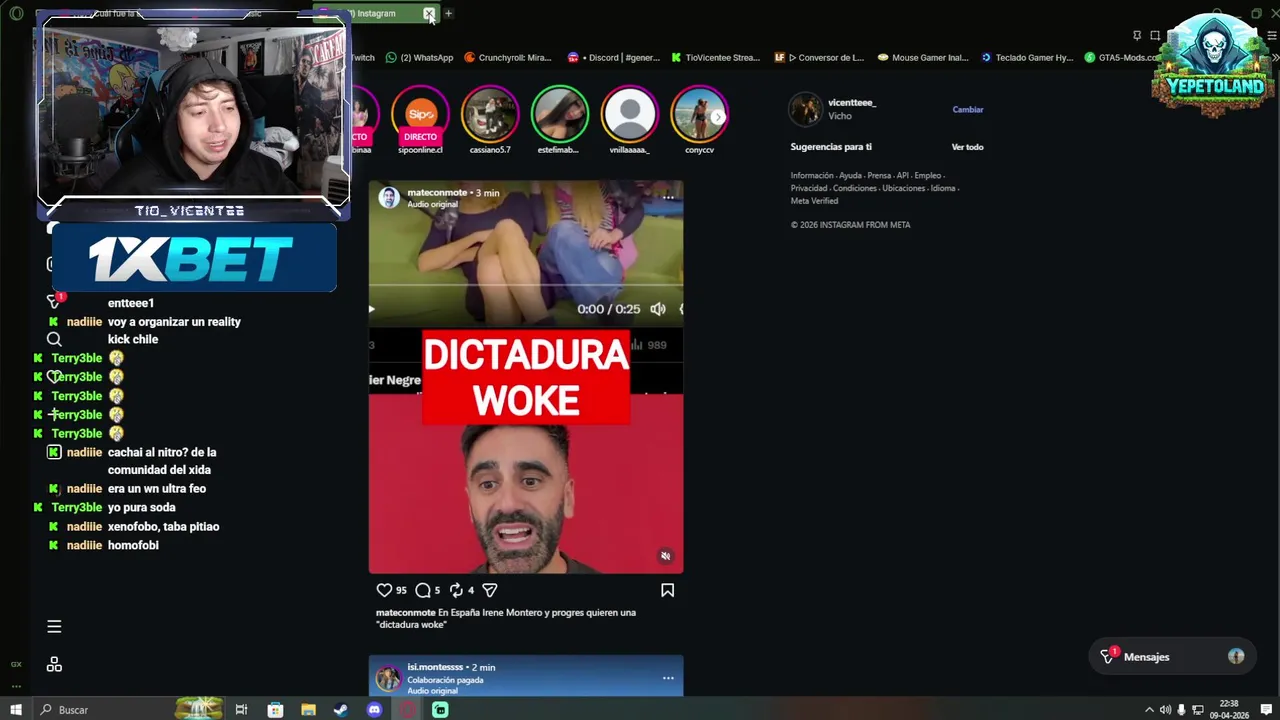
Task: Click Ver todo for suggestions
Action: (x=967, y=147)
